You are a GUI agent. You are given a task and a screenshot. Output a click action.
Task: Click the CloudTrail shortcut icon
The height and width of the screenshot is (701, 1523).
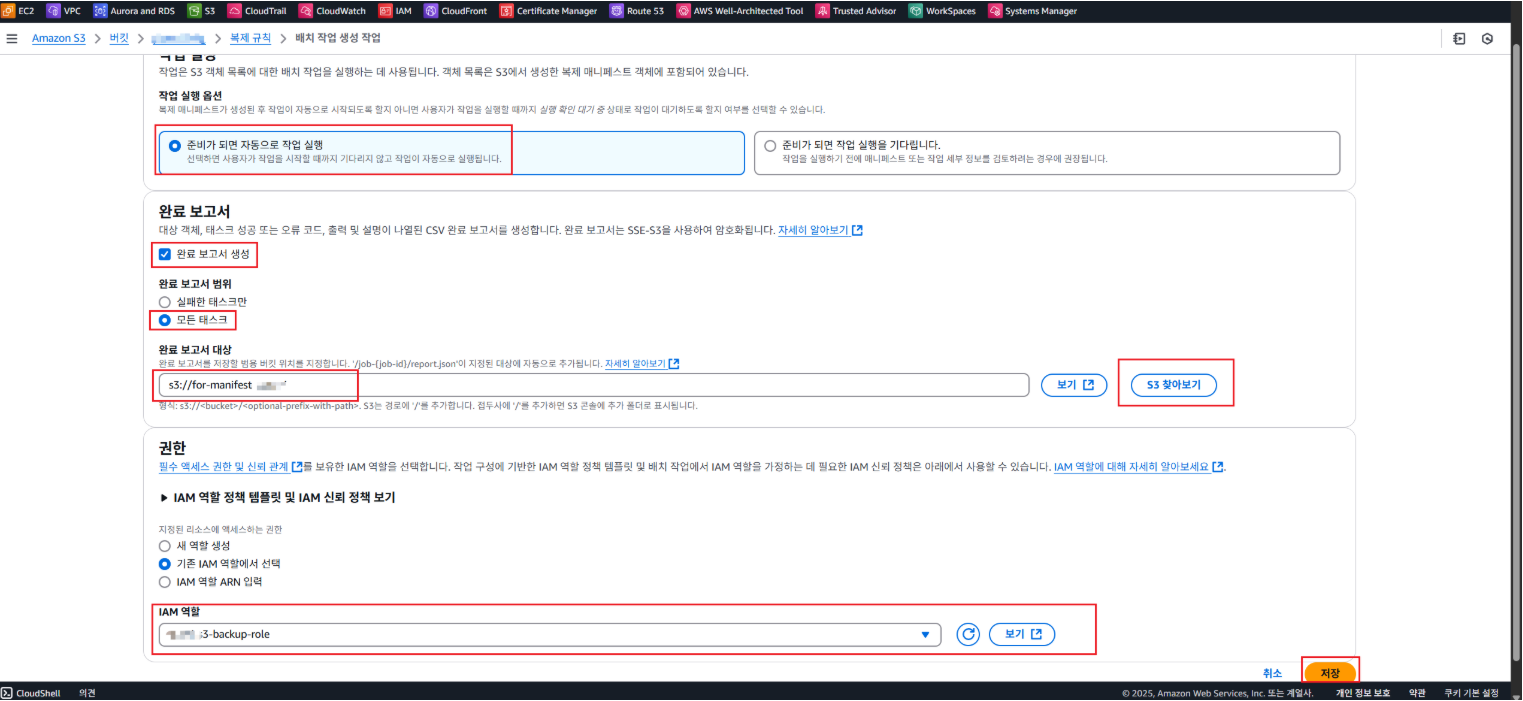[235, 11]
